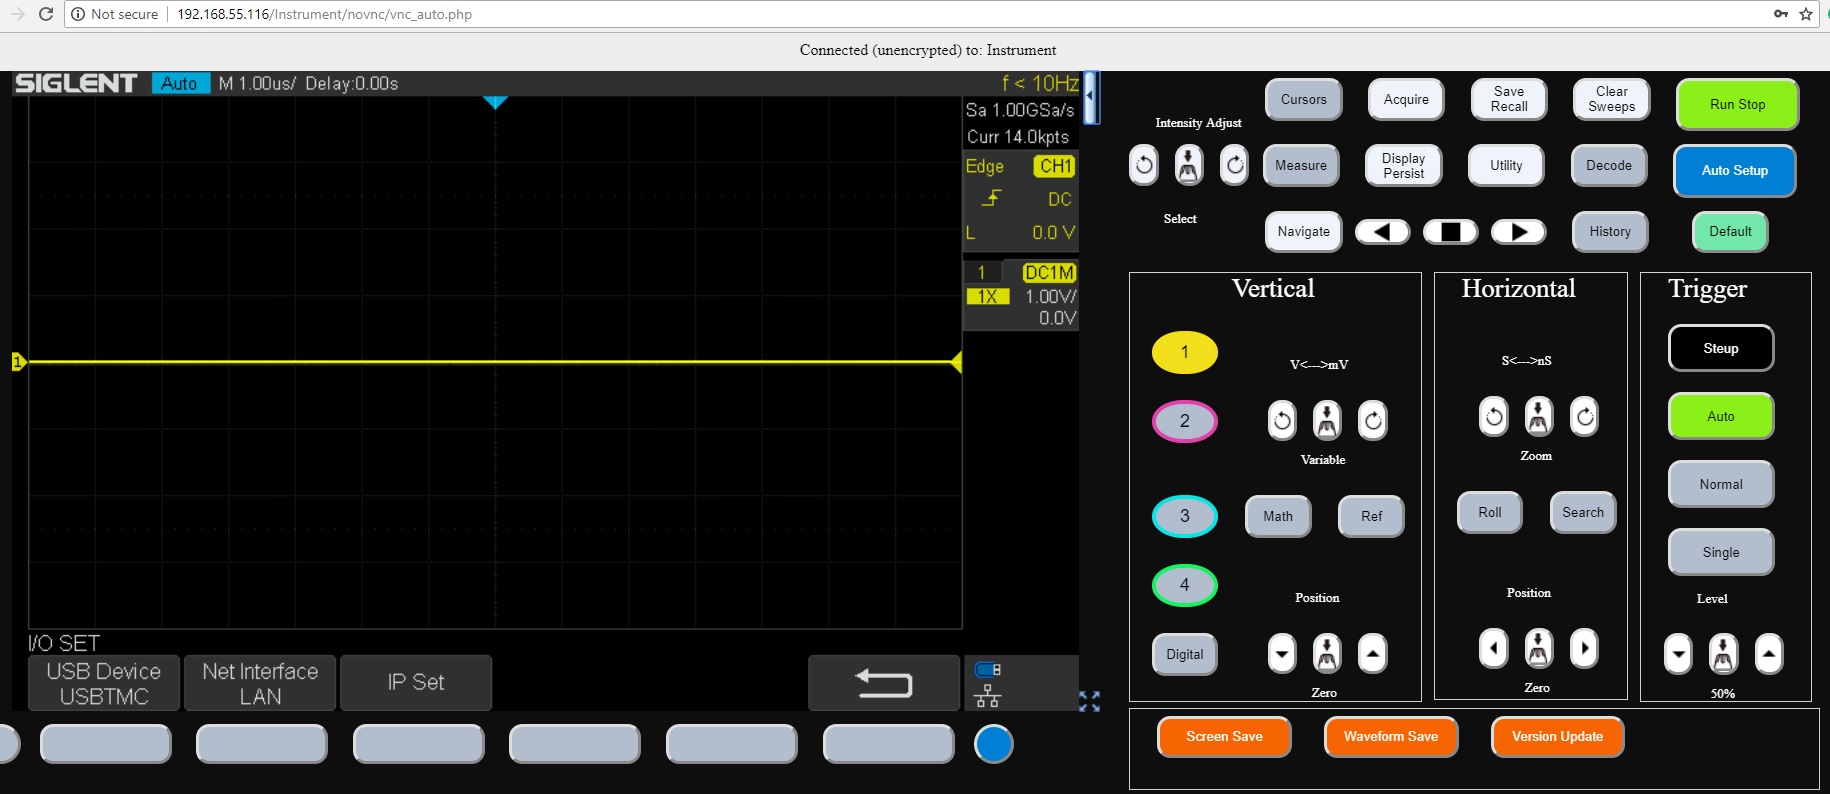The height and width of the screenshot is (794, 1830).
Task: Rotate Intensity Adjust knob counterclockwise
Action: (1144, 165)
